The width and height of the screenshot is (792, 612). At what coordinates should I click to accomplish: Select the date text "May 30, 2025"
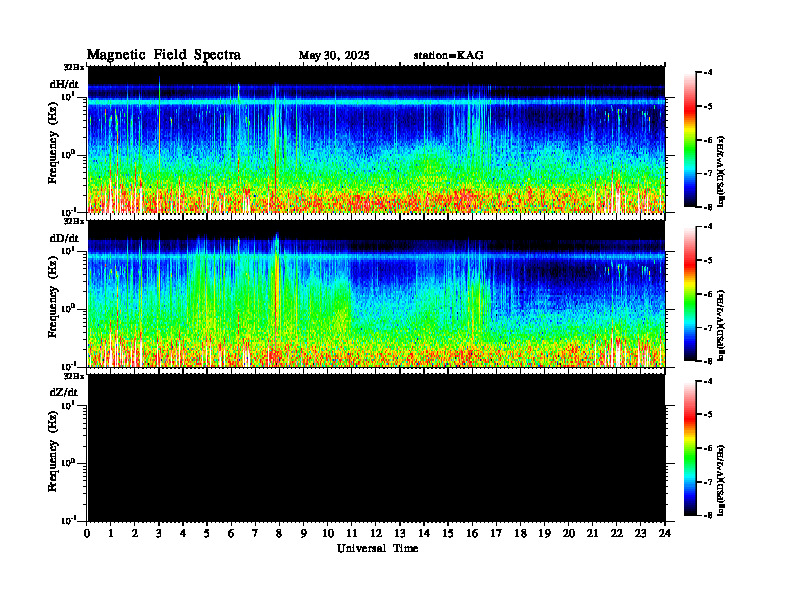334,56
